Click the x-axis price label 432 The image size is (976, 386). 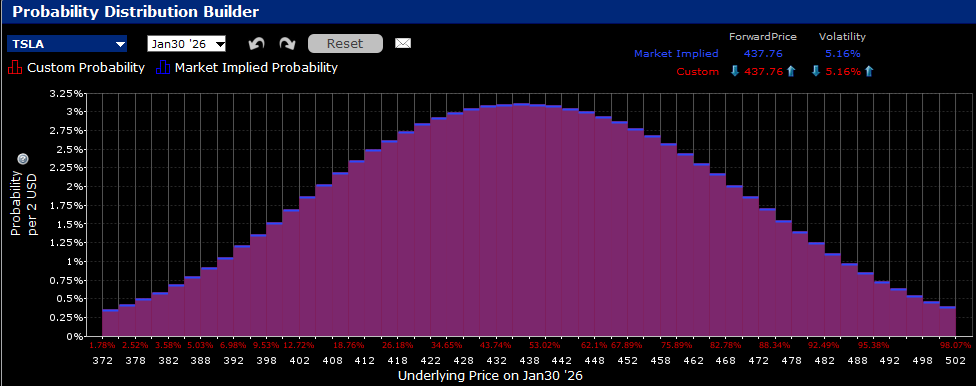tap(496, 360)
